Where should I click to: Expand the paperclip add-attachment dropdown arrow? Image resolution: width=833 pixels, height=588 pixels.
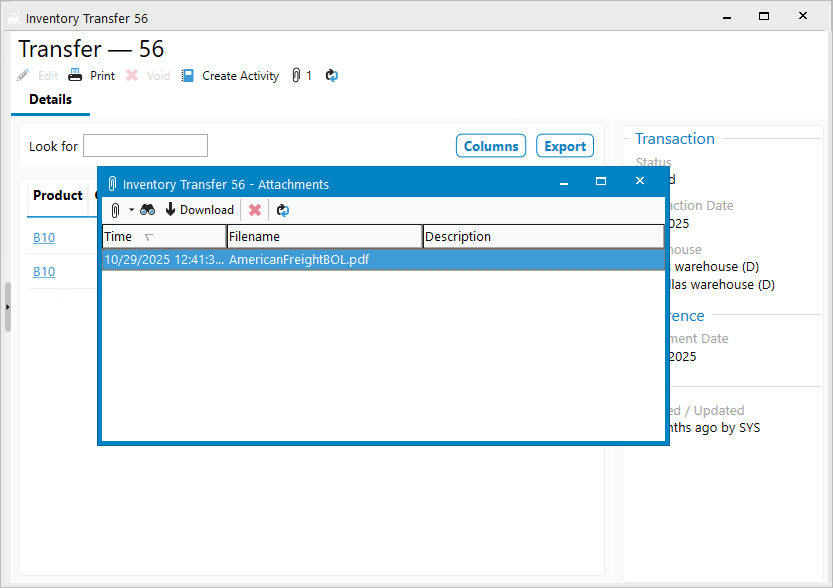coord(131,210)
